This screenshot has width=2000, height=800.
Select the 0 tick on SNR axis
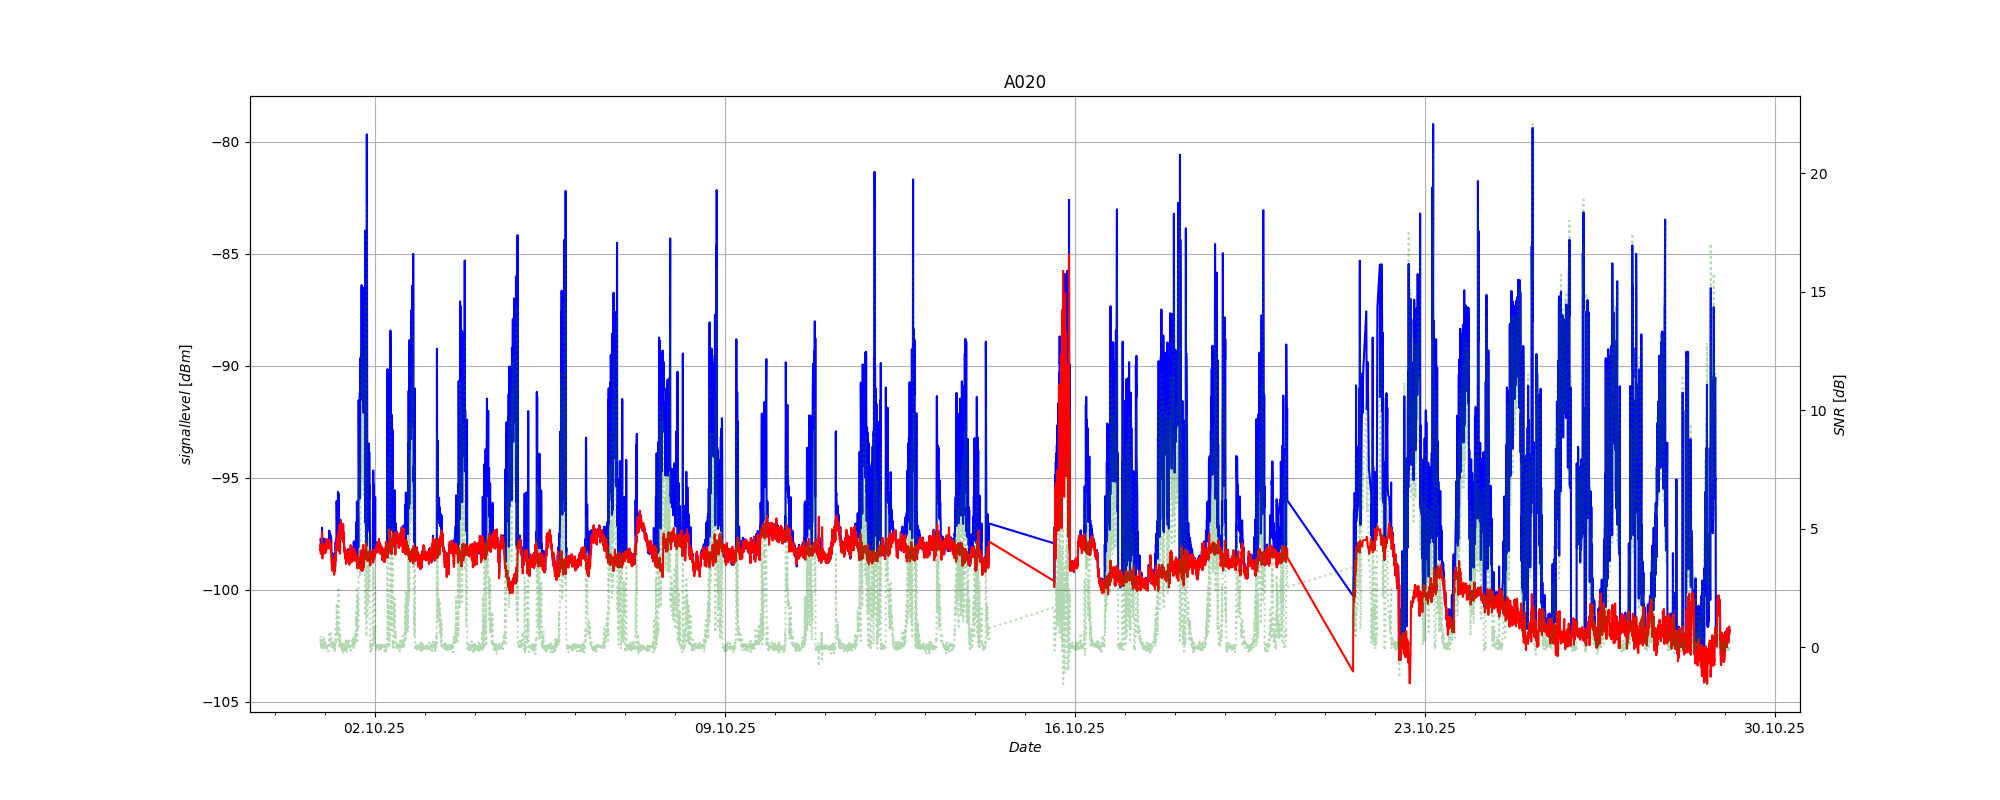pyautogui.click(x=1814, y=648)
